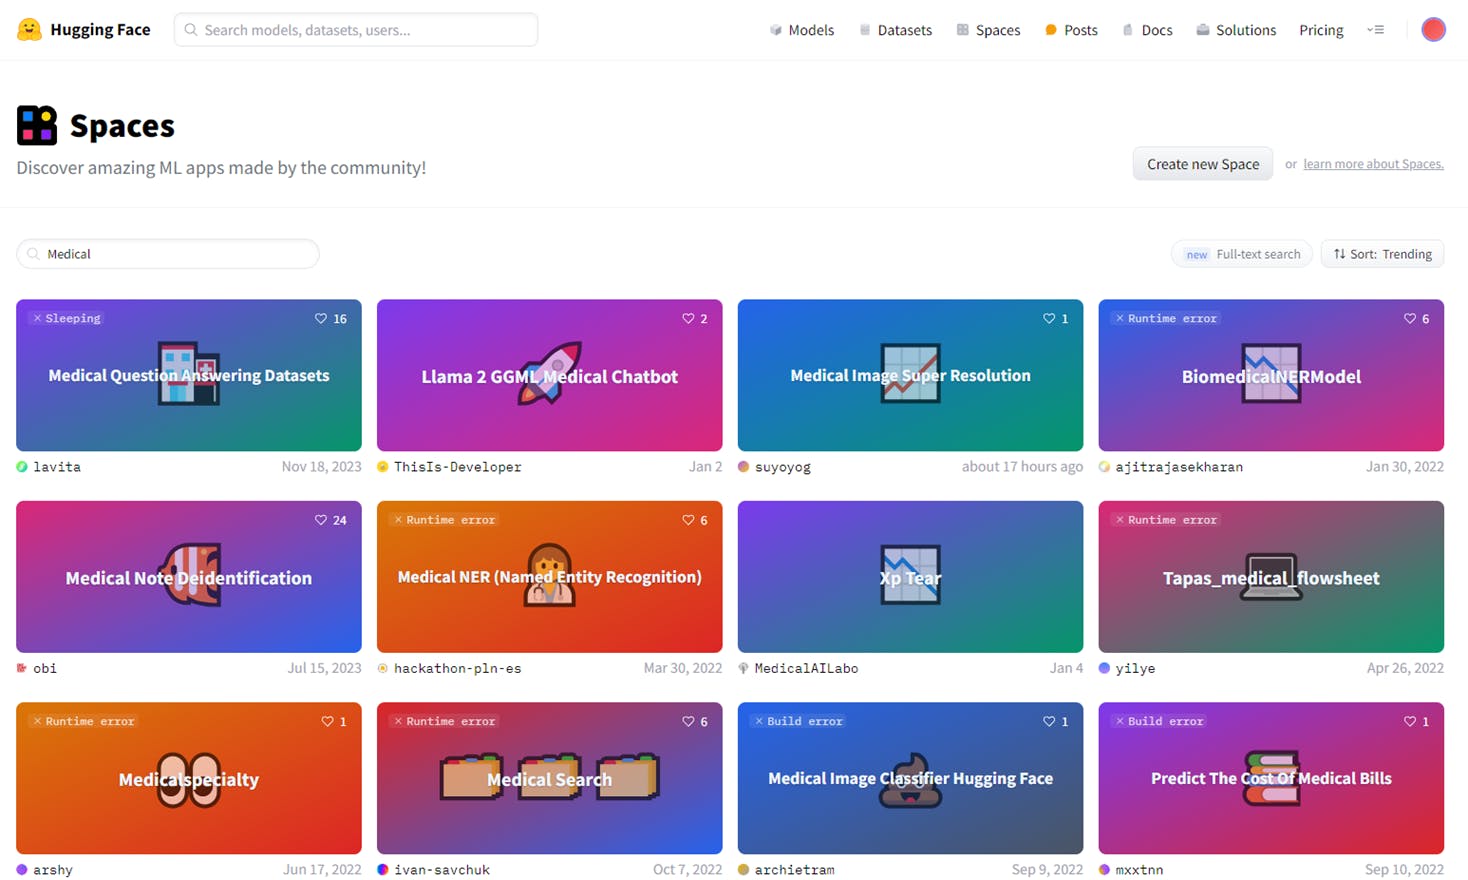Click Runtime error badge on Tapas_medical_flowsheet
The image size is (1468, 880).
tap(1165, 520)
